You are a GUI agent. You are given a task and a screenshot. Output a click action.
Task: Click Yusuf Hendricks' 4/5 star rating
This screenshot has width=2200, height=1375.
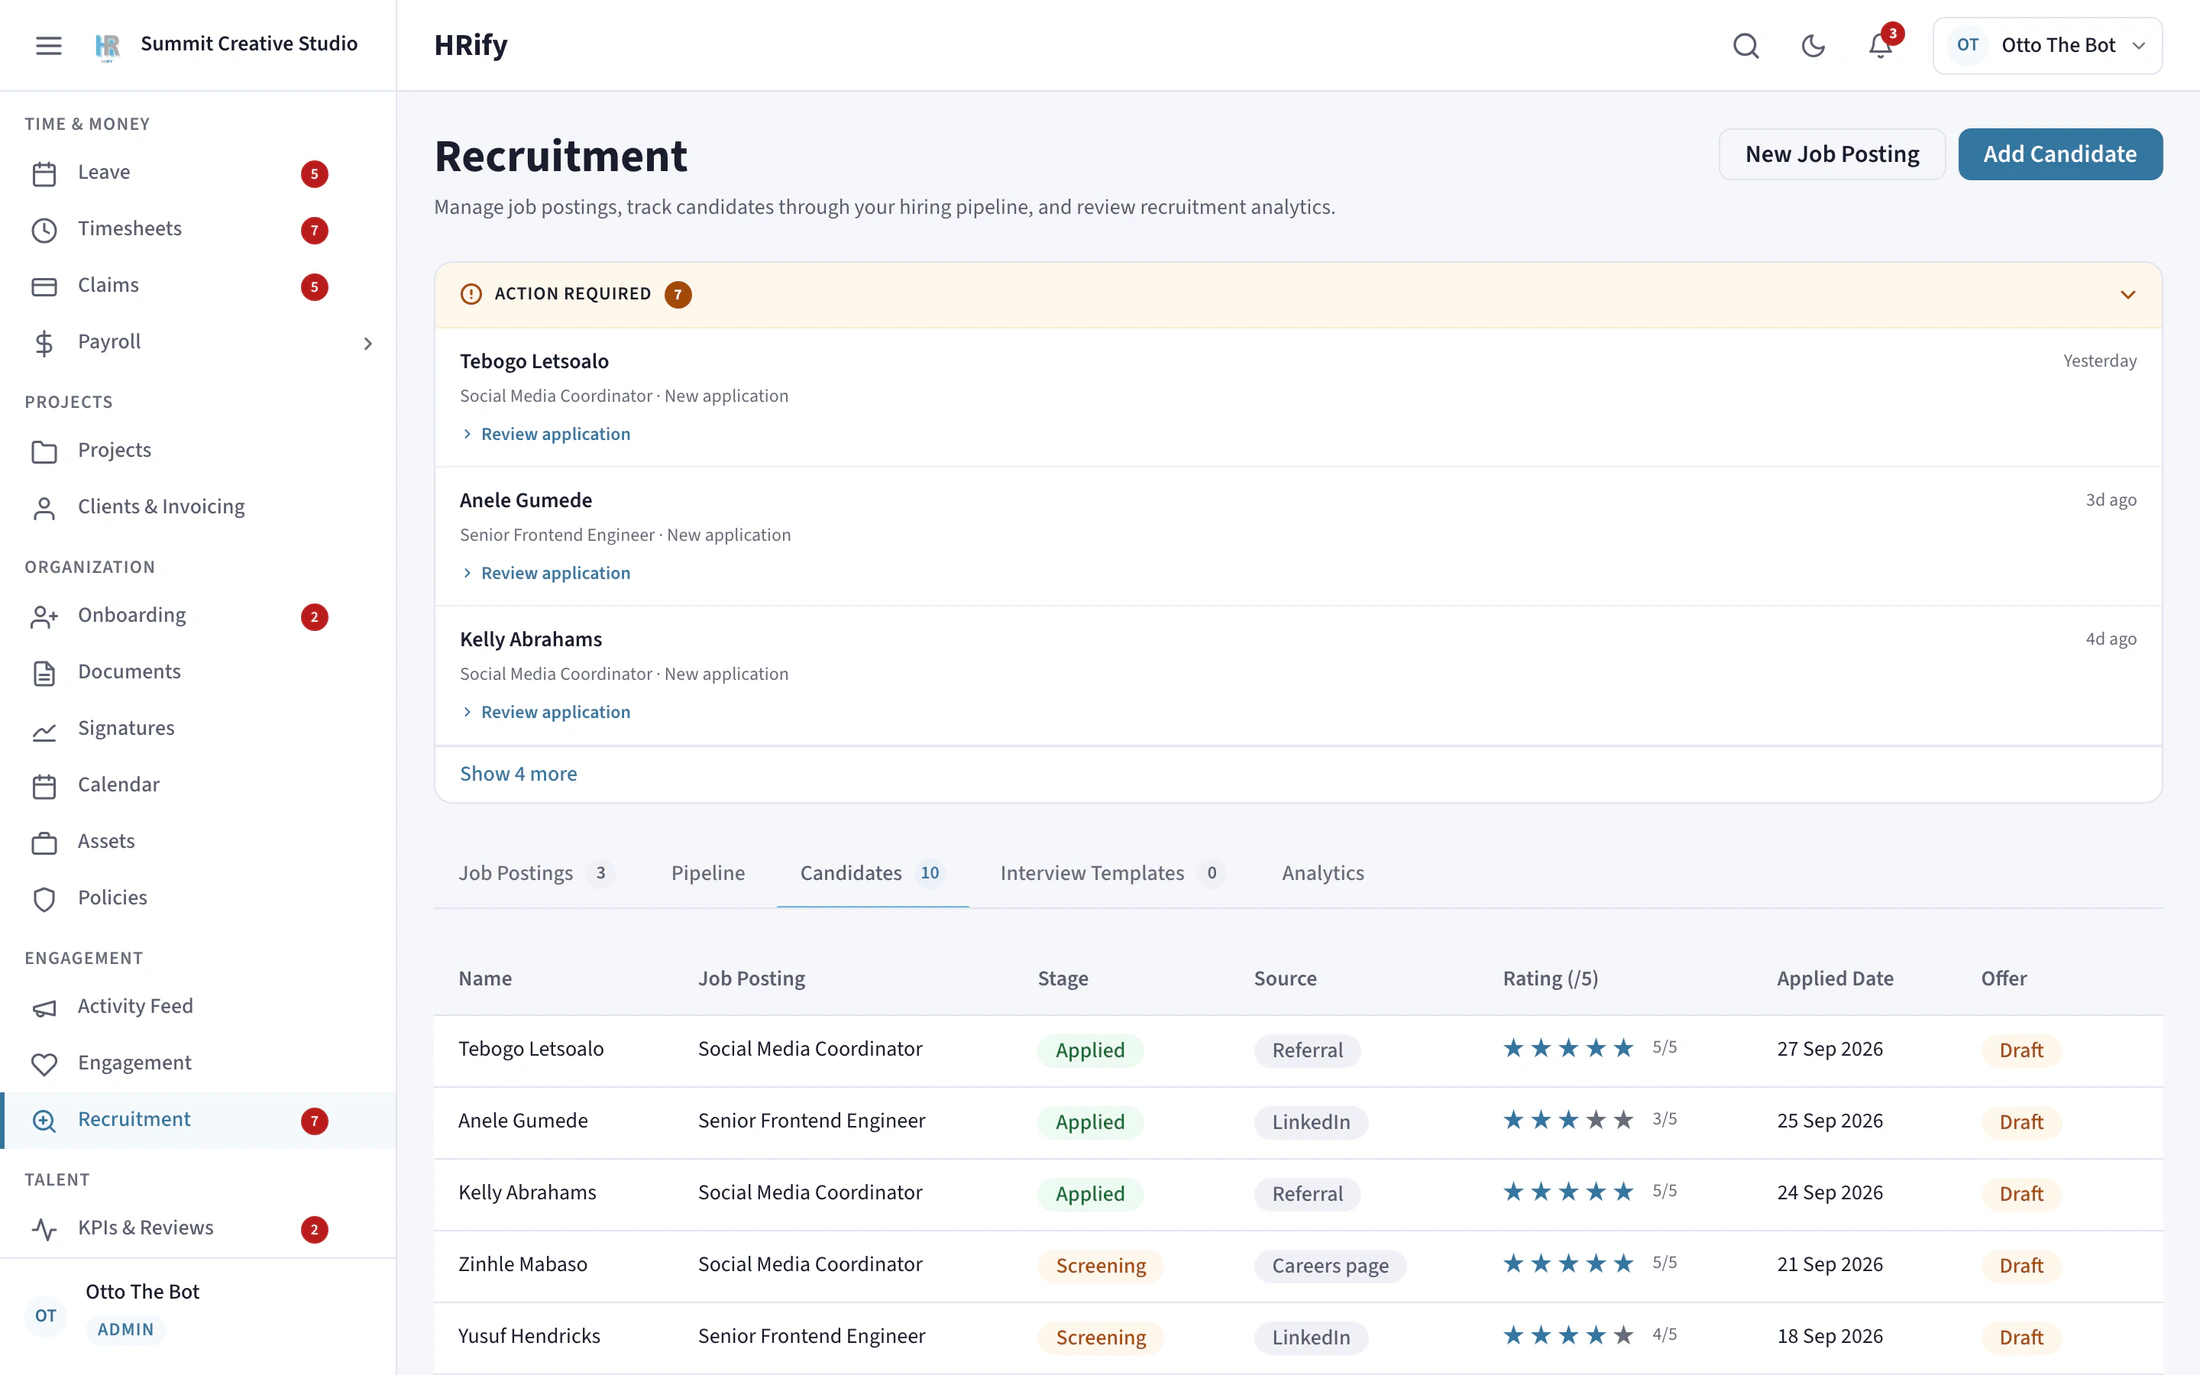point(1568,1335)
